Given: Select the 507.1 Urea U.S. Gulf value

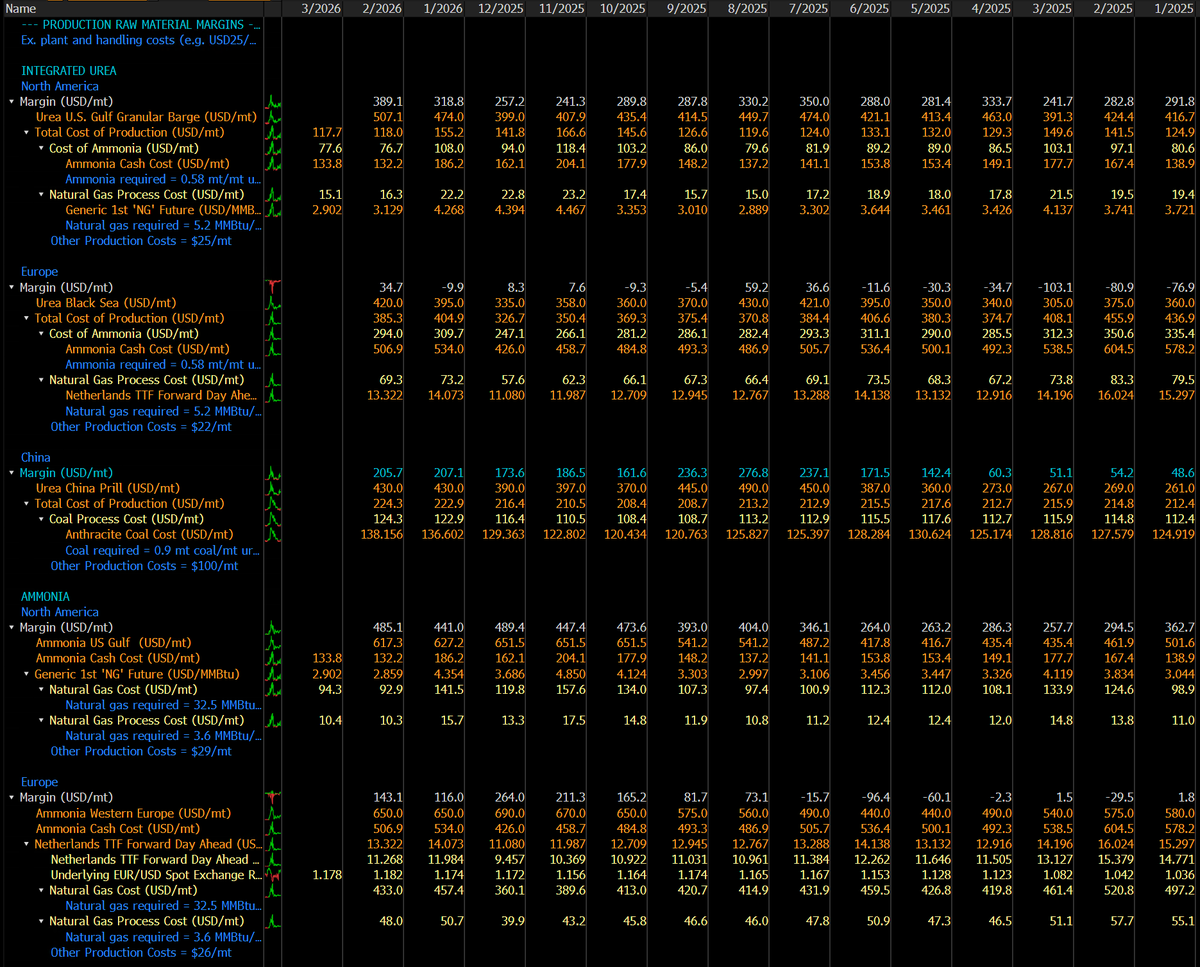Looking at the screenshot, I should (x=387, y=117).
